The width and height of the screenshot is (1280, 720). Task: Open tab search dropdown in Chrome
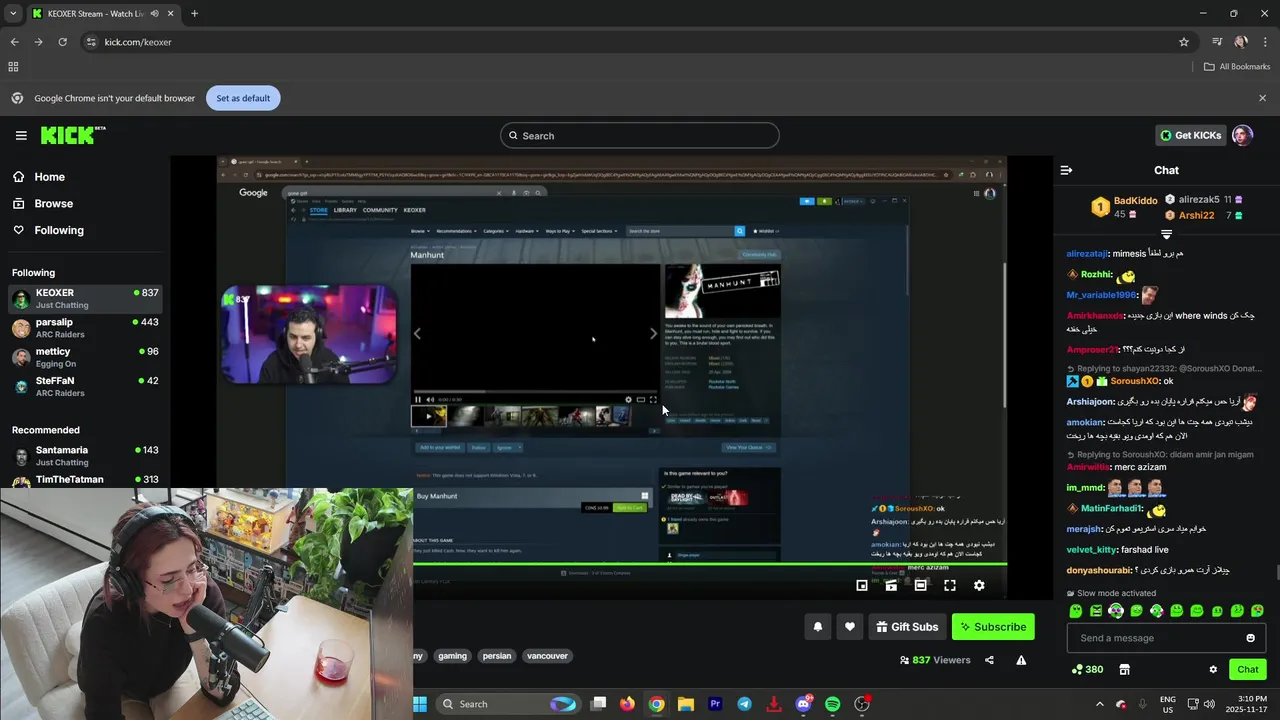tap(13, 14)
